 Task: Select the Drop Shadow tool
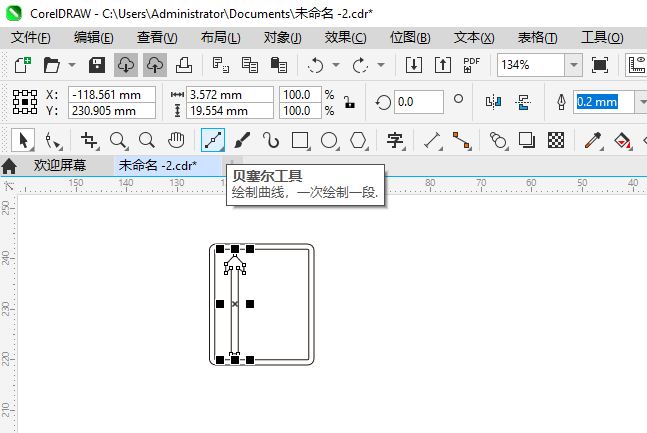(x=527, y=140)
